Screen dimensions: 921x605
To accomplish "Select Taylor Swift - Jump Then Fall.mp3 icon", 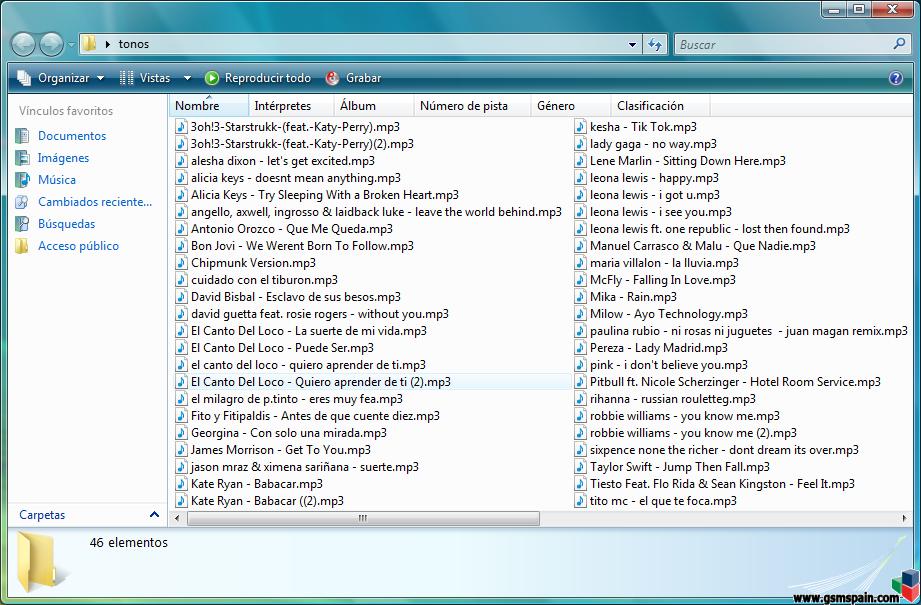I will pos(580,468).
